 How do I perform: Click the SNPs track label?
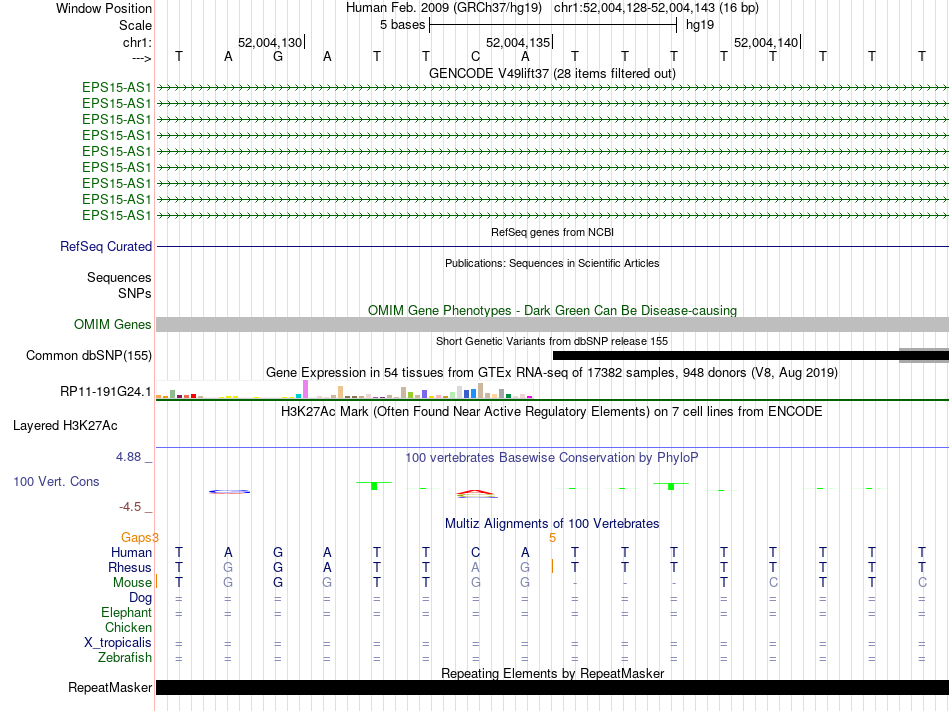(x=135, y=293)
